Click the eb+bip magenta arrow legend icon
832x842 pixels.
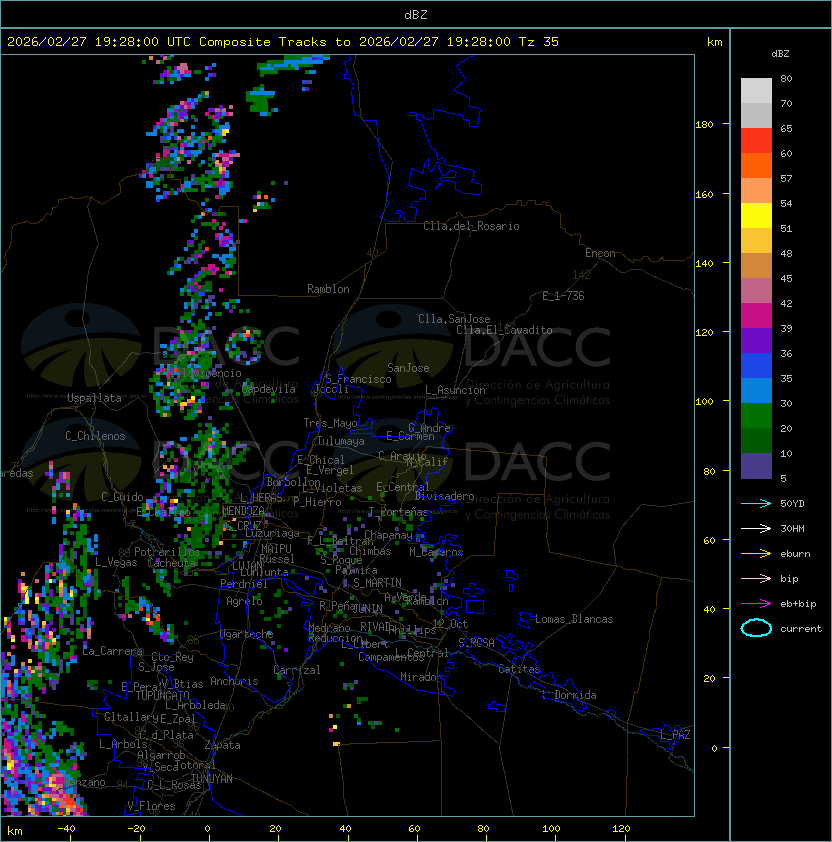pos(756,604)
